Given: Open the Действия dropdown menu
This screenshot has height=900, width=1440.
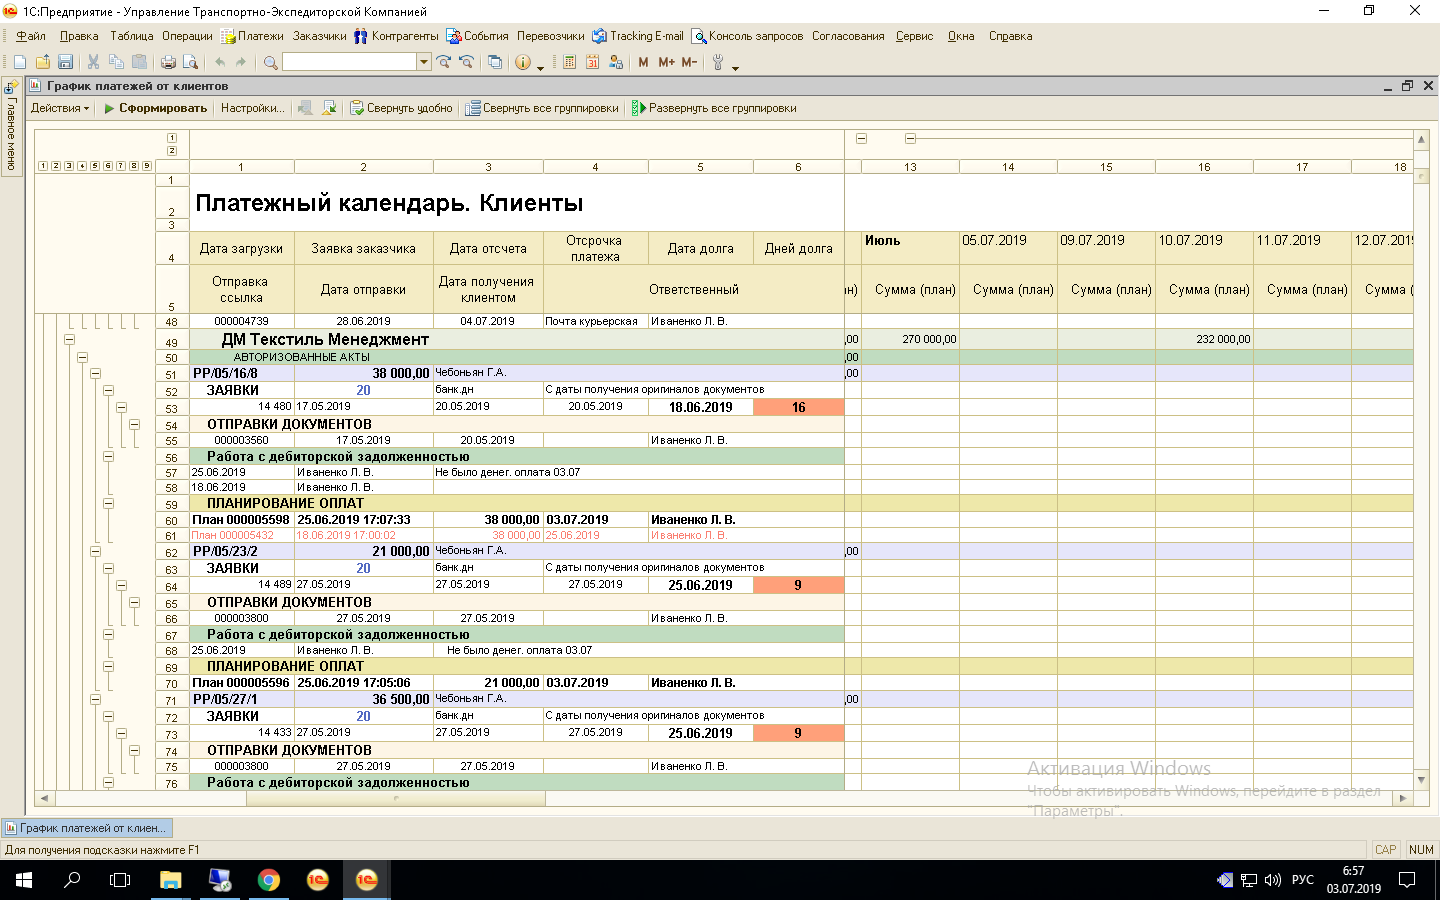Looking at the screenshot, I should pyautogui.click(x=59, y=108).
